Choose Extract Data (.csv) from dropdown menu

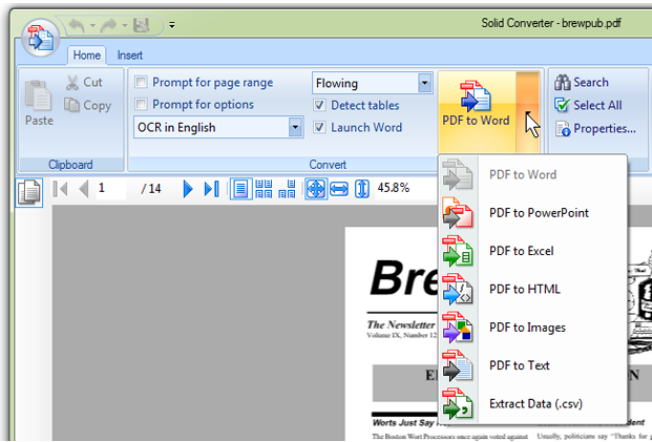click(533, 404)
